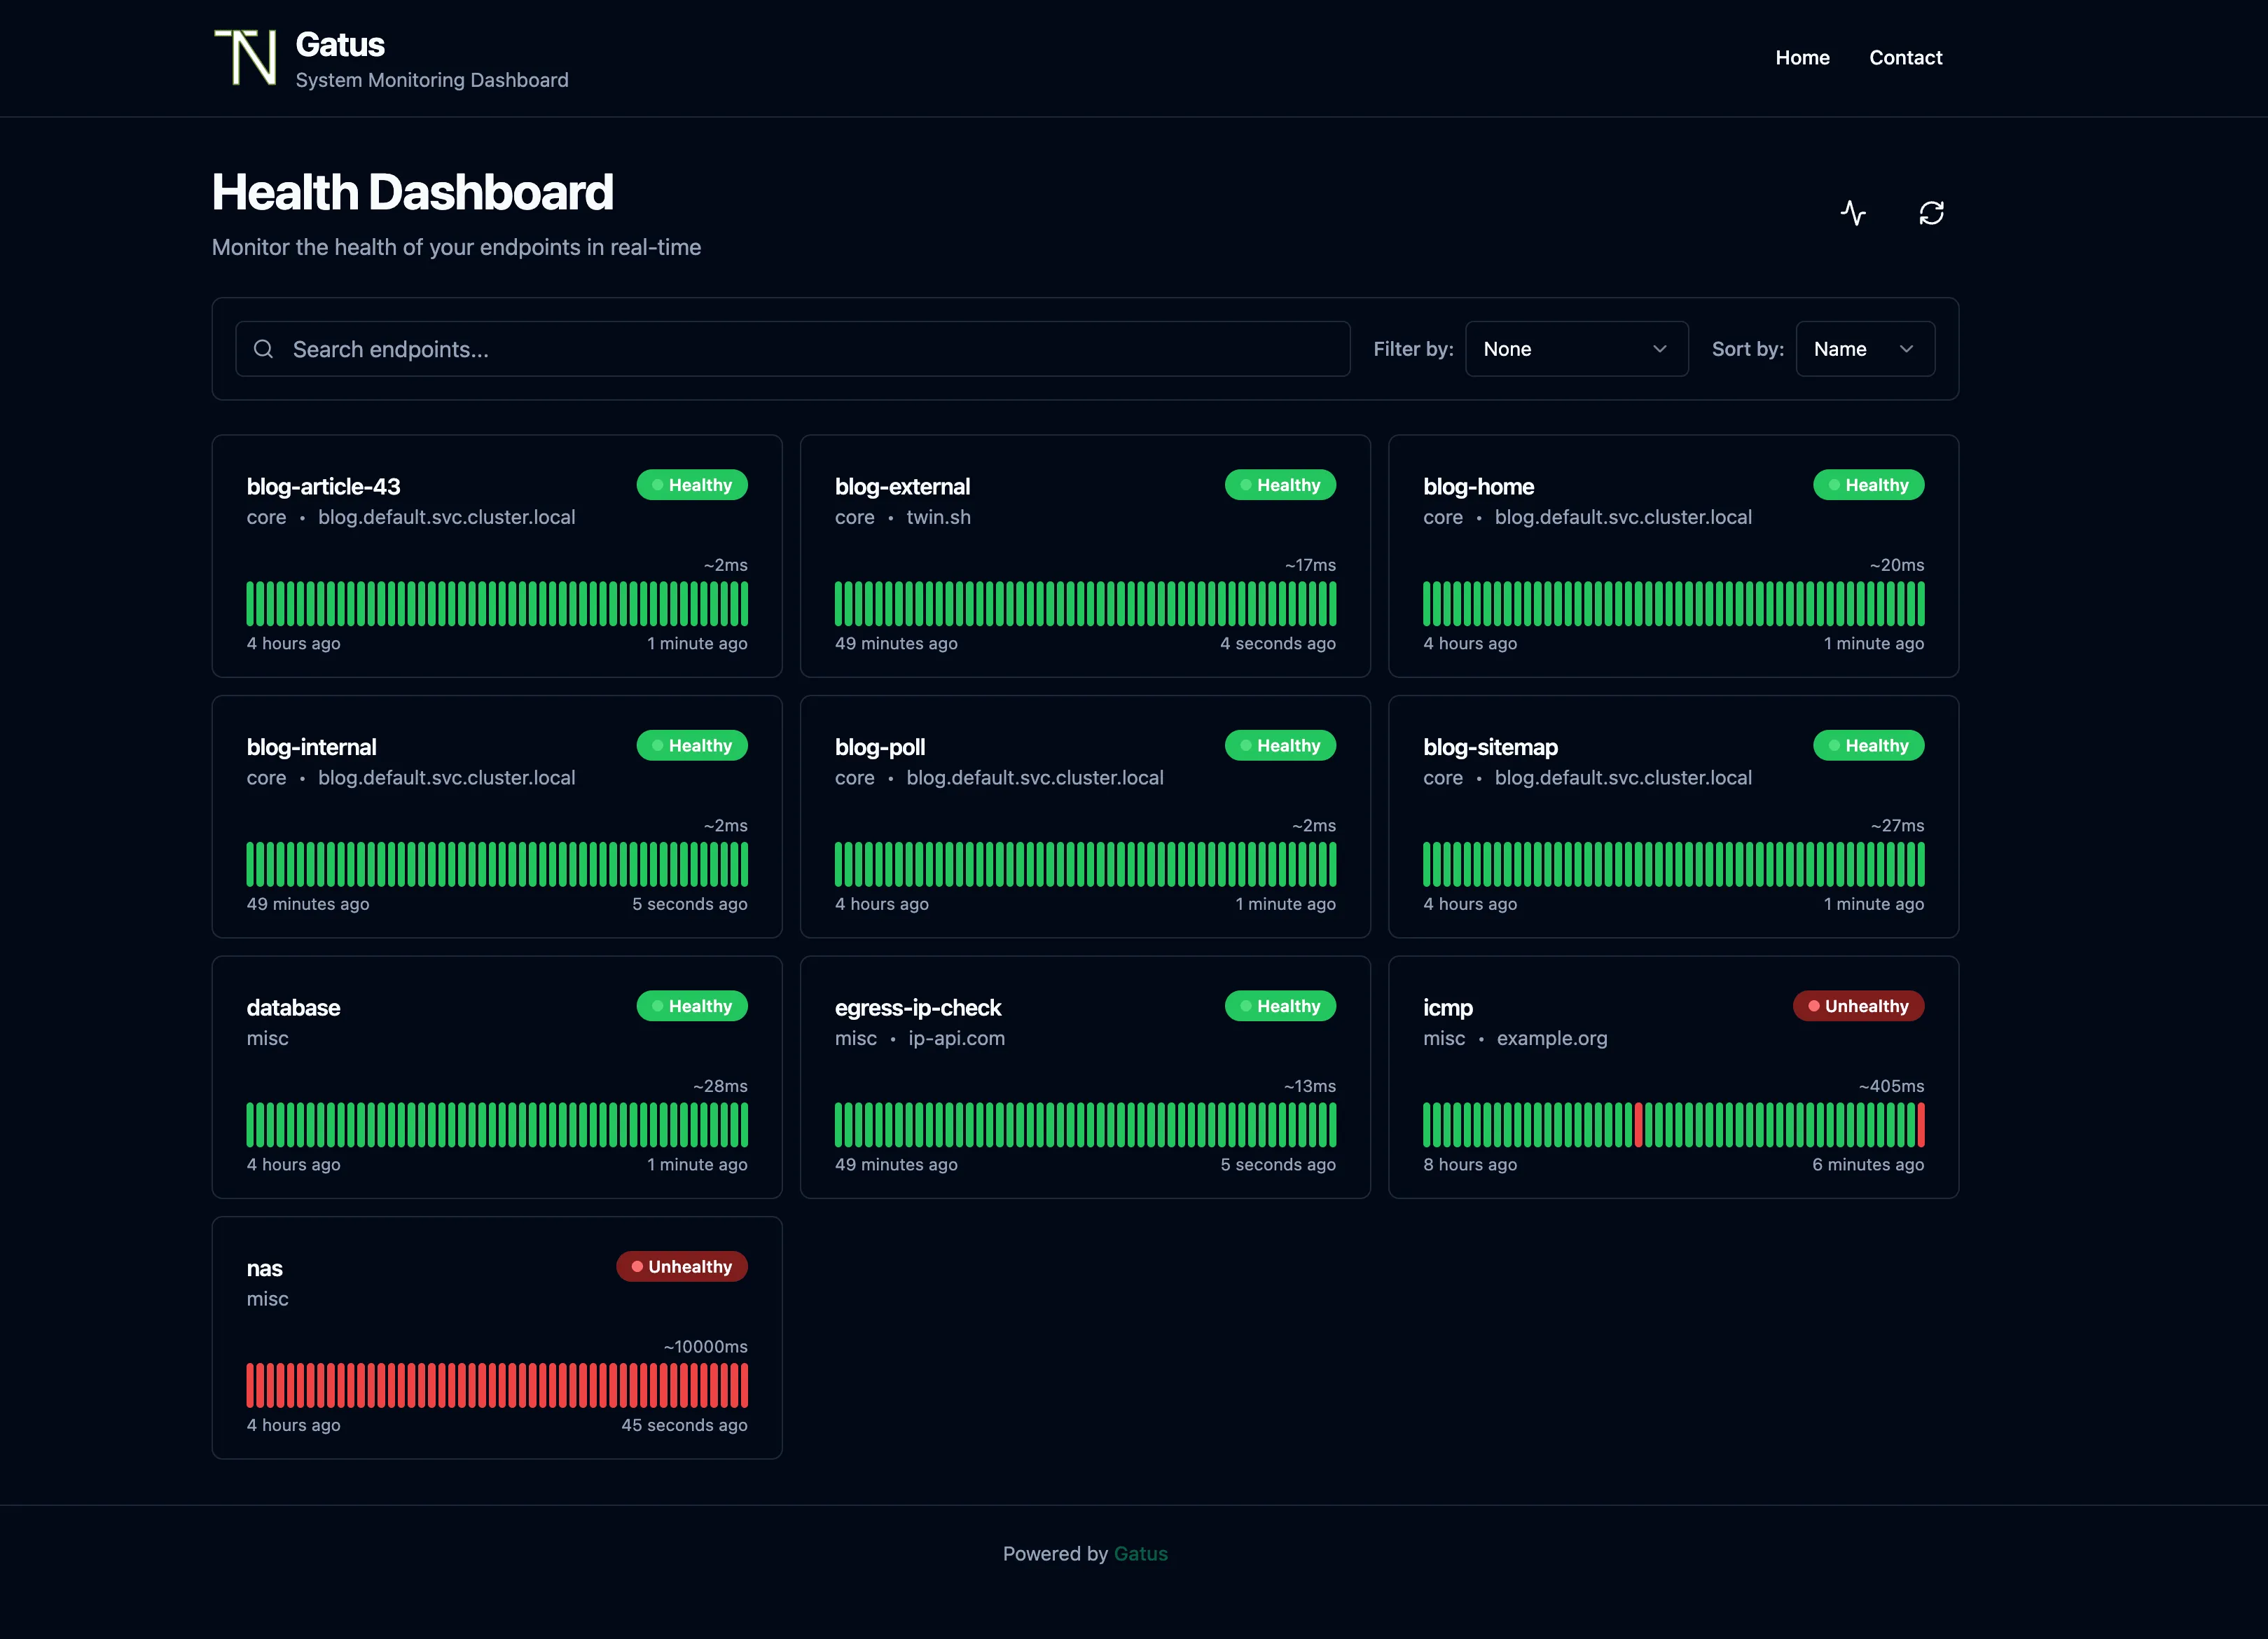Click the Healthy badge on blog-external
The width and height of the screenshot is (2268, 1639).
pyautogui.click(x=1280, y=485)
